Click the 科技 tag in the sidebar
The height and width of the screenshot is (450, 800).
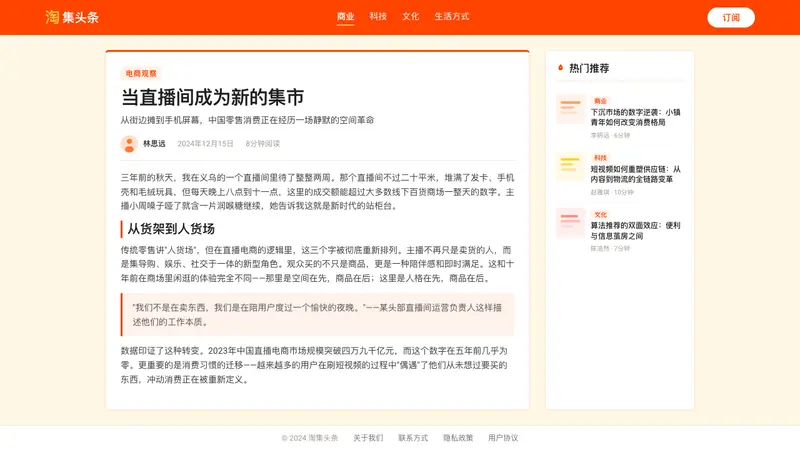tap(600, 158)
